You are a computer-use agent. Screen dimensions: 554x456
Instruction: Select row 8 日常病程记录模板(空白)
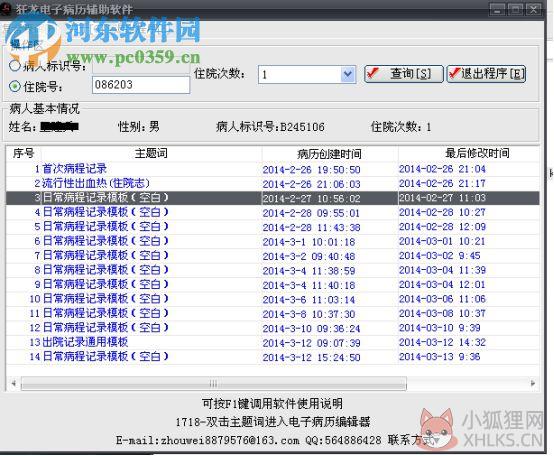(272, 270)
